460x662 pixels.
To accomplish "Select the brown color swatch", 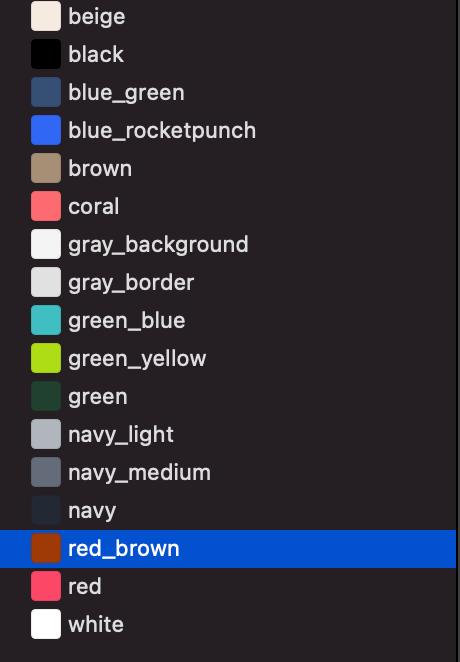I will coord(46,168).
